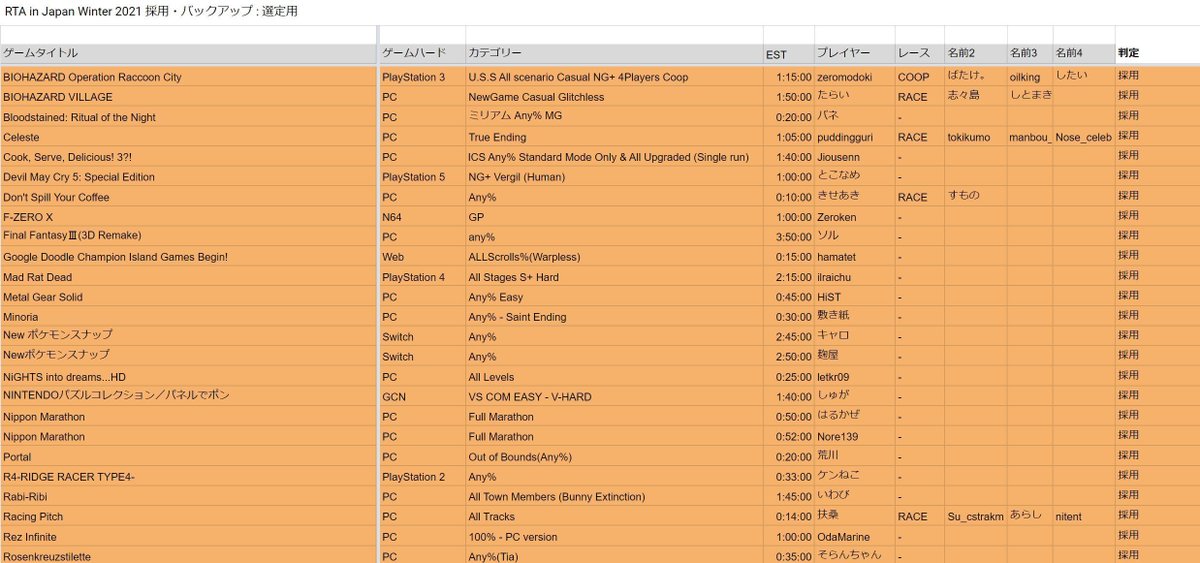Select the PlayStation 4 hardware cell
1200x563 pixels.
tap(421, 276)
